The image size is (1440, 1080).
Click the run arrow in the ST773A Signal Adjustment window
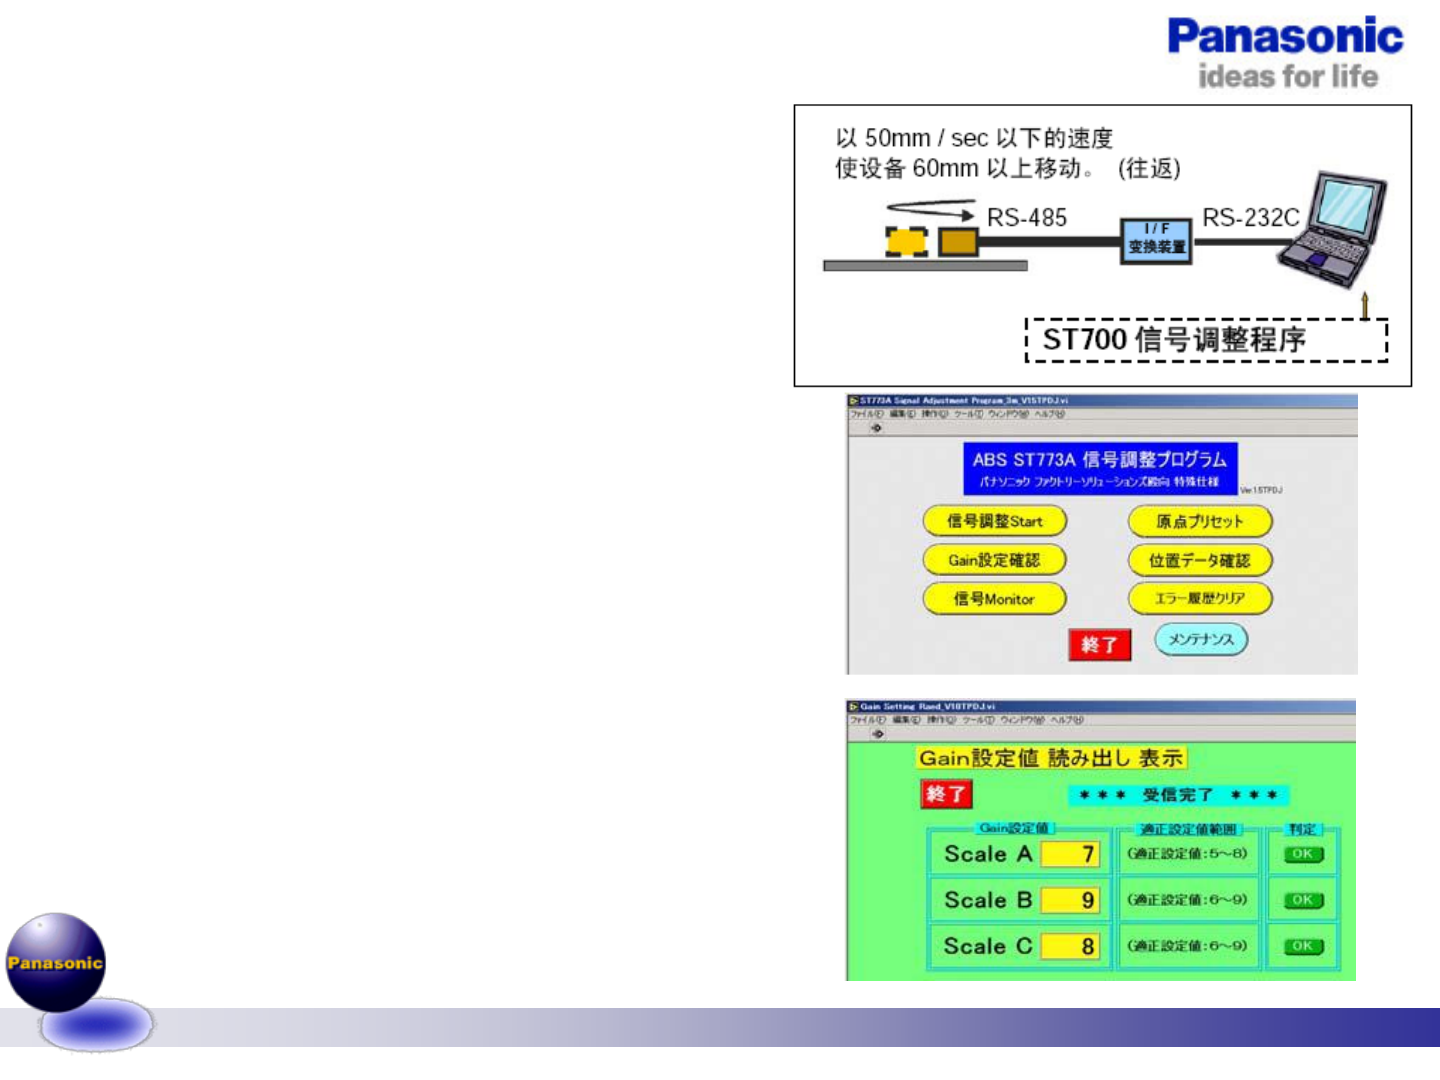coord(876,428)
